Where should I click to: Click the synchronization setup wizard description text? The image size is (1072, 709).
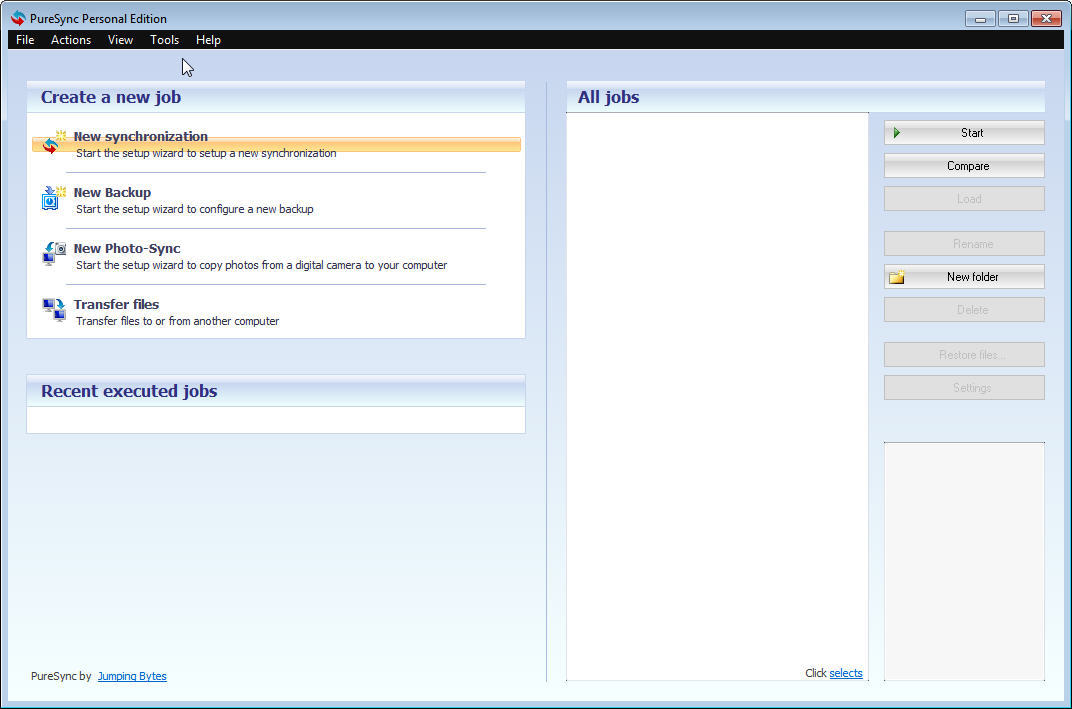[x=206, y=152]
